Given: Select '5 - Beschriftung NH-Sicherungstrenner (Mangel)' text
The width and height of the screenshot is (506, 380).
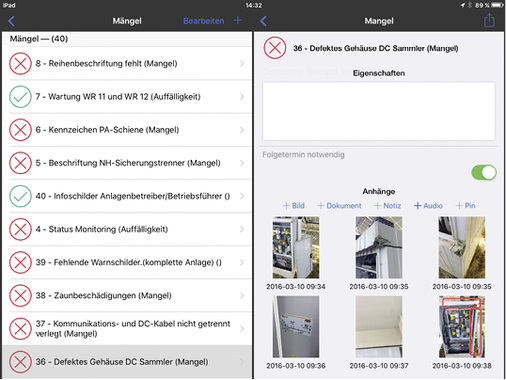Looking at the screenshot, I should (128, 163).
